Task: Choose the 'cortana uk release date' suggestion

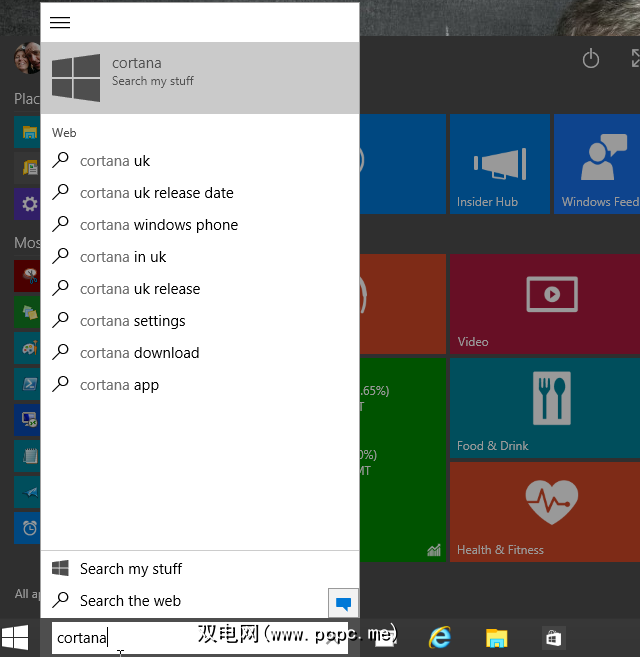Action: click(157, 193)
